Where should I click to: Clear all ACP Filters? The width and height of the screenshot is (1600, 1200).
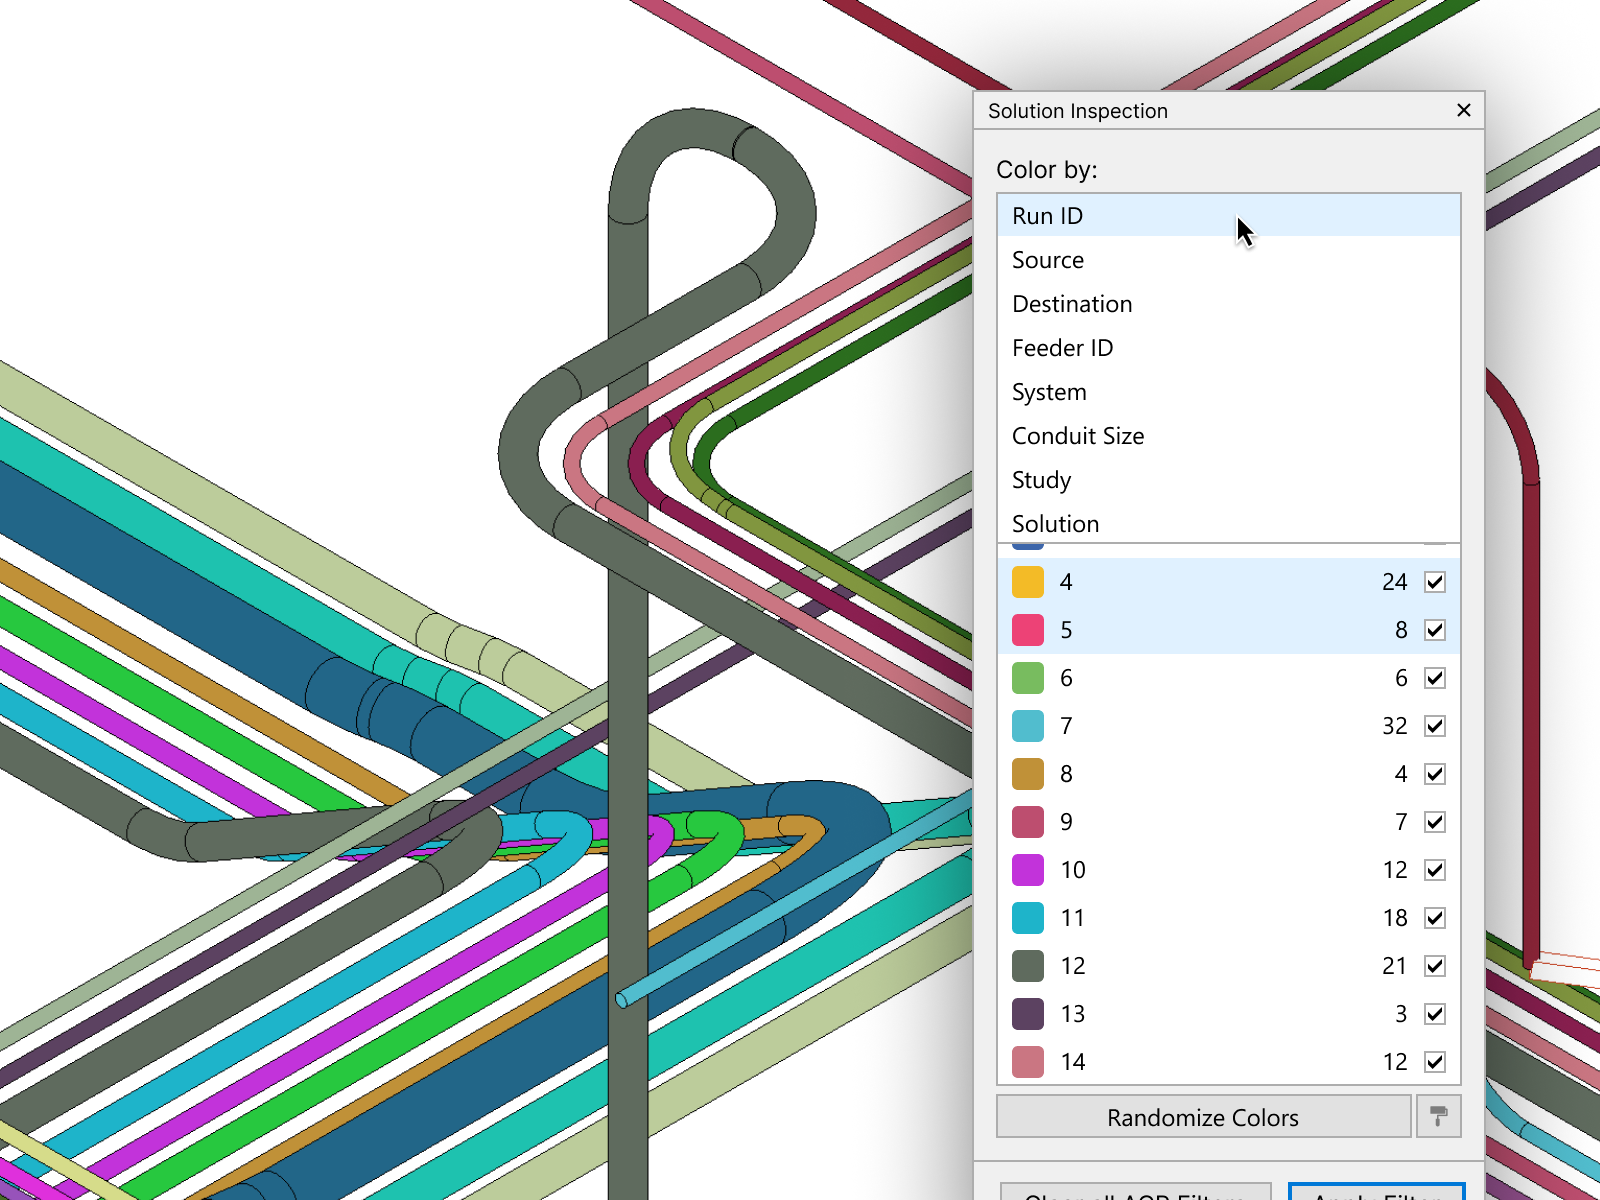(x=1135, y=1192)
